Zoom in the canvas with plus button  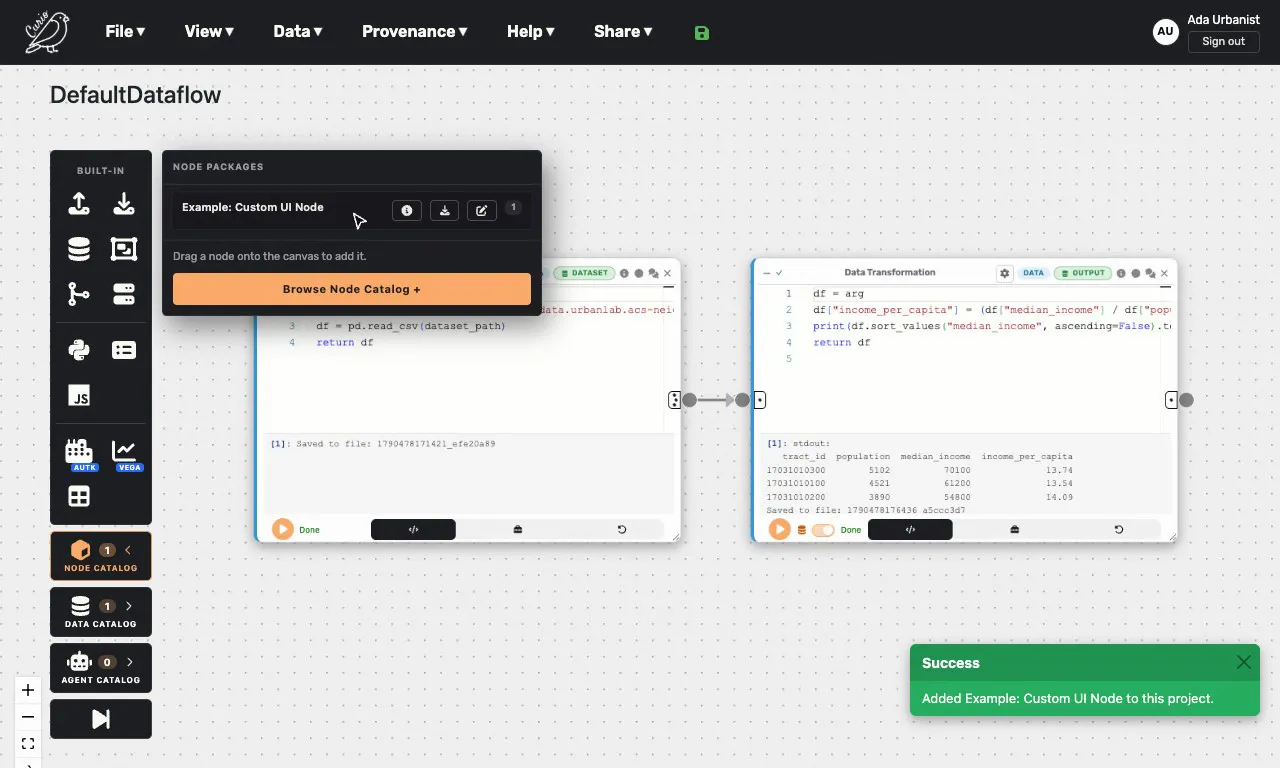[28, 690]
